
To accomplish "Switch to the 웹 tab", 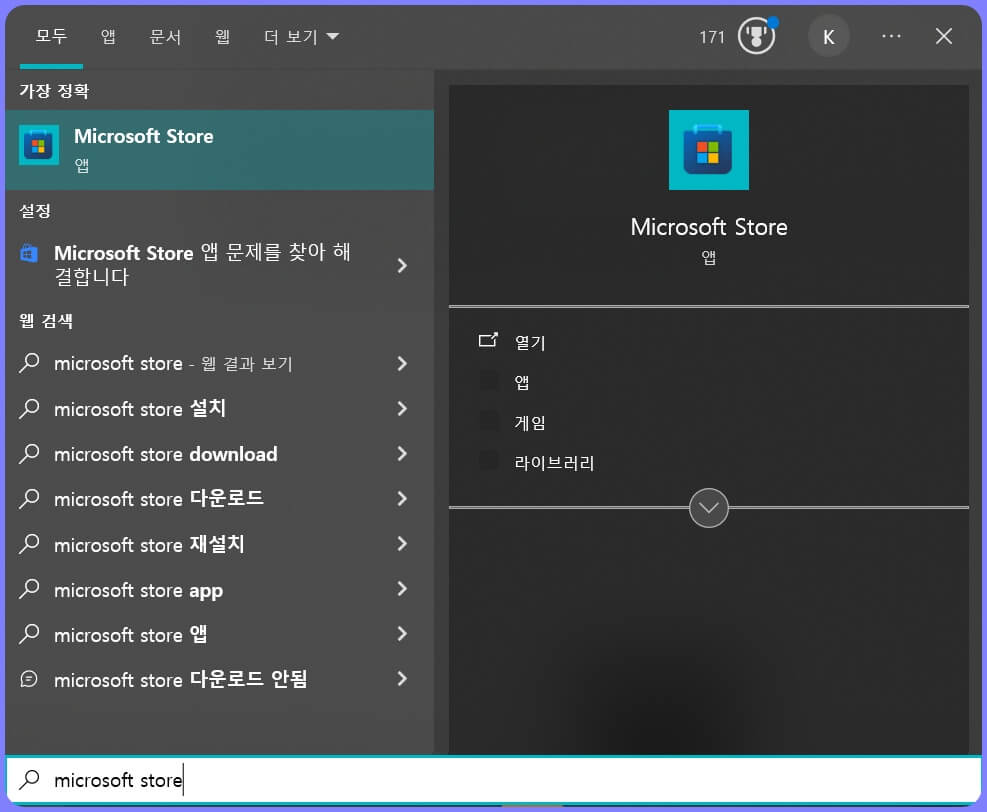I will [222, 36].
